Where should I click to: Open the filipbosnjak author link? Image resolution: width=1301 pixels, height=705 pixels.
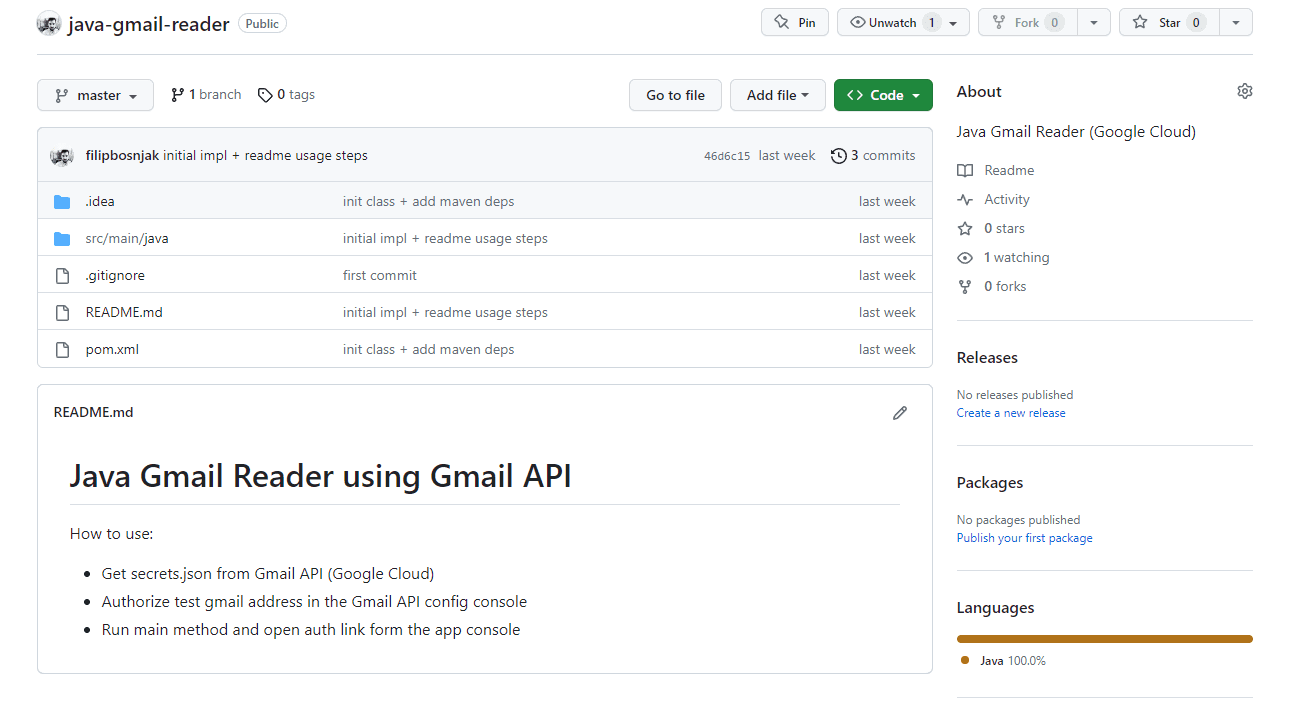click(122, 155)
